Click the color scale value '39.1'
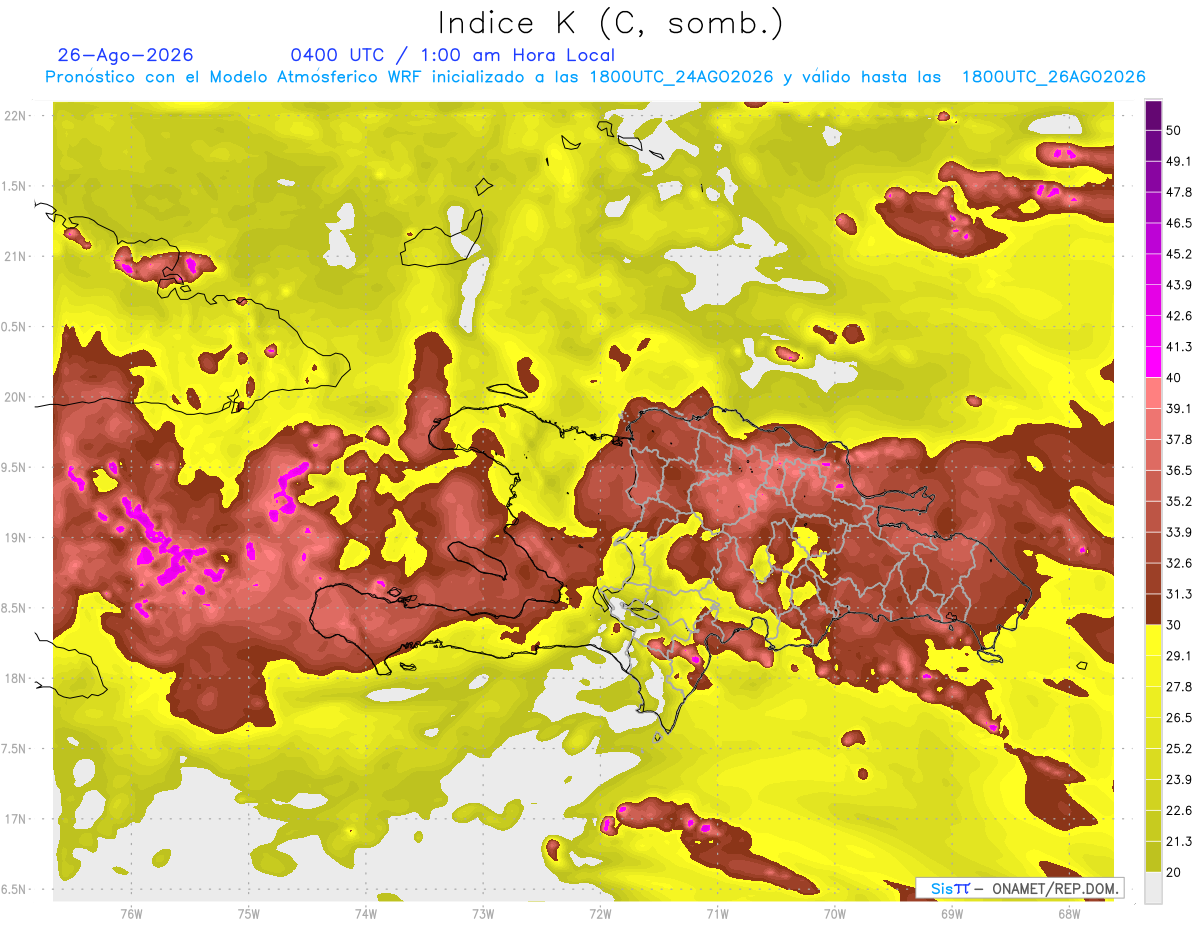This screenshot has width=1200, height=927. (x=1178, y=408)
